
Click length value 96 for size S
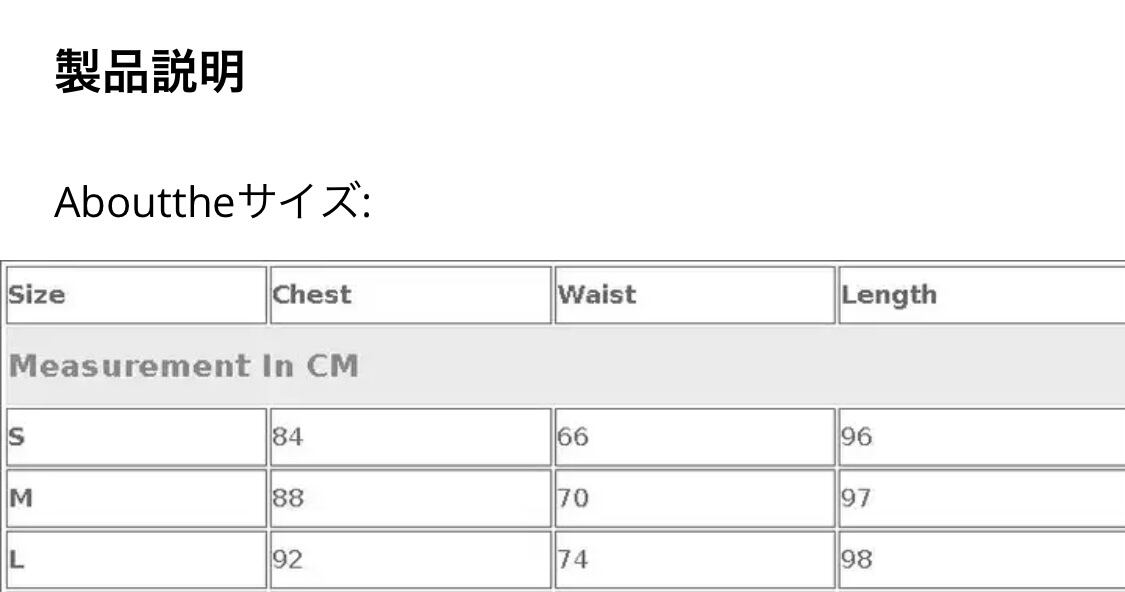[x=857, y=437]
